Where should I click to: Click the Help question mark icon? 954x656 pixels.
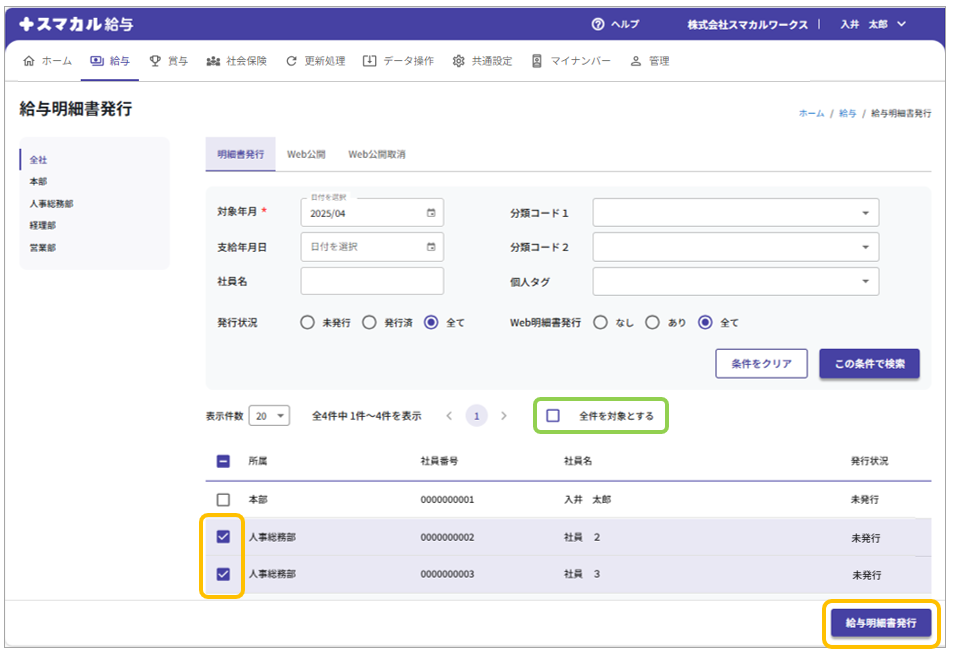(598, 24)
